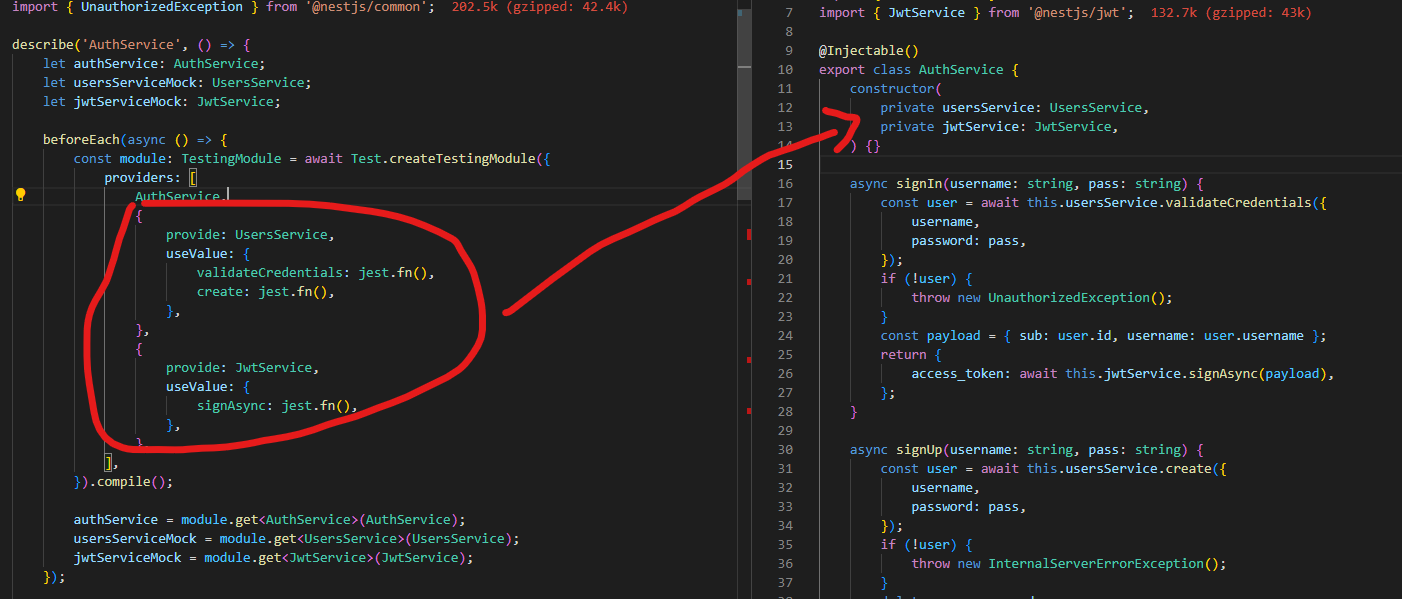The width and height of the screenshot is (1402, 599).
Task: Click 'signAsync: jest.fn(),' mock line
Action: click(277, 406)
